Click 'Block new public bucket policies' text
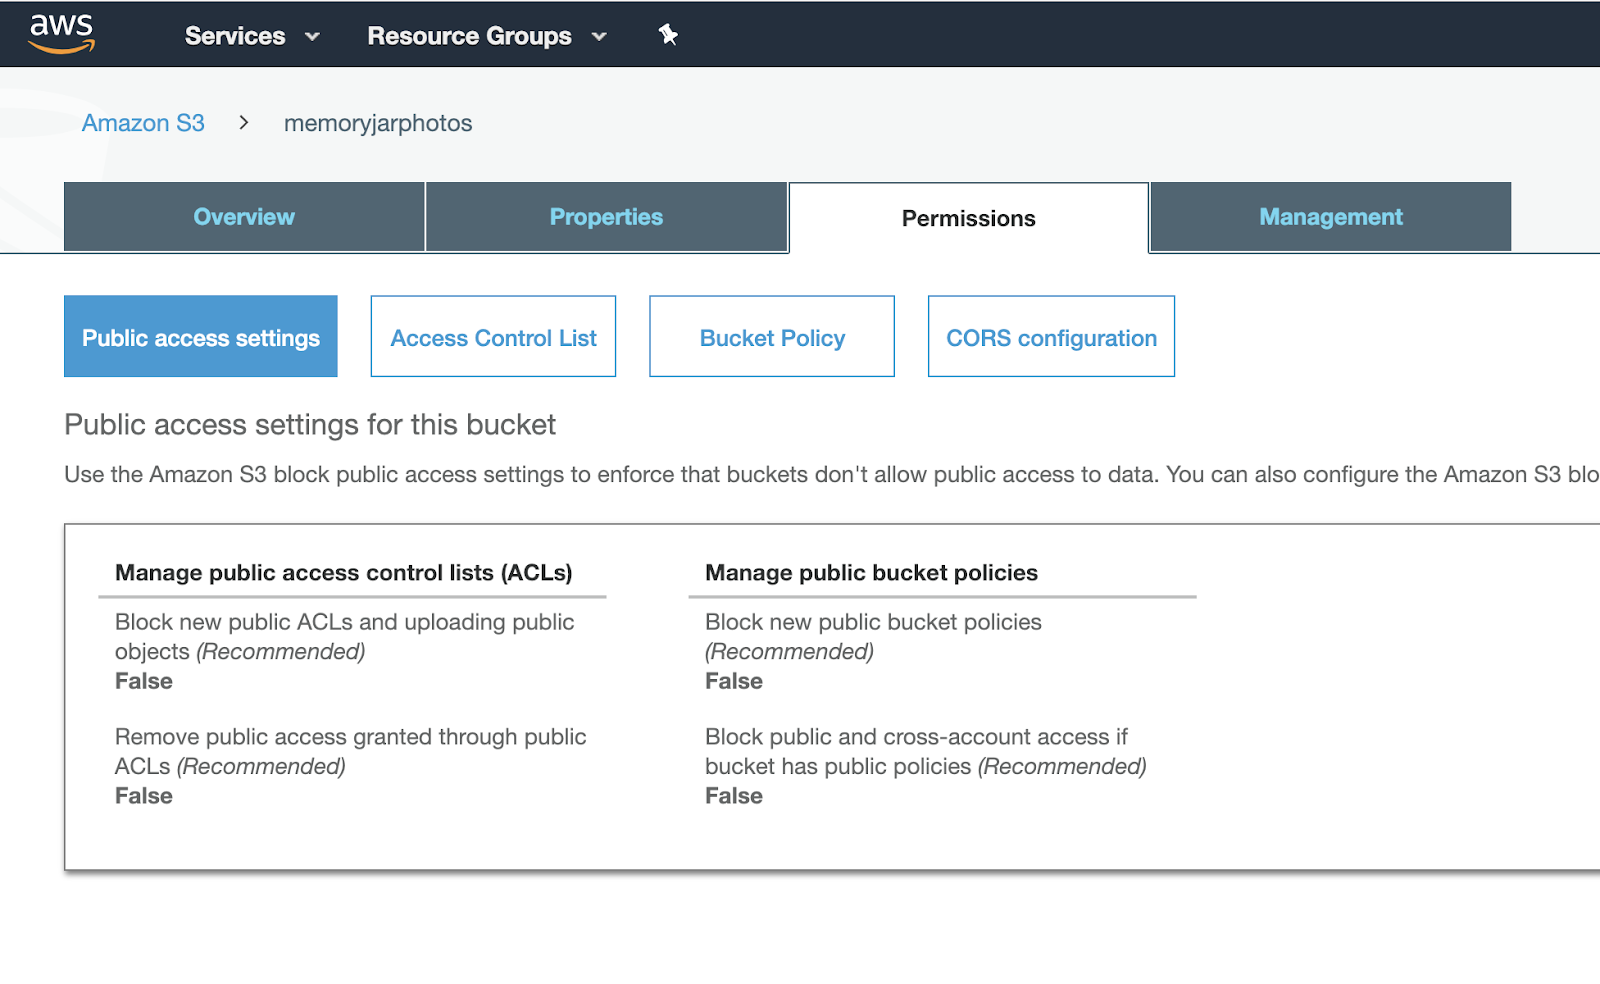The width and height of the screenshot is (1600, 984). pyautogui.click(x=873, y=636)
